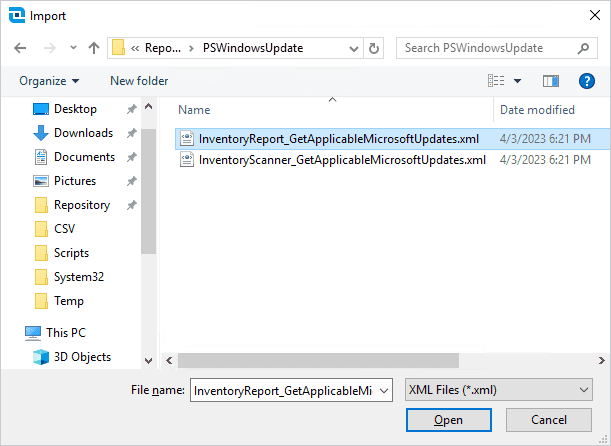Open Pictures in the sidebar

coord(75,181)
